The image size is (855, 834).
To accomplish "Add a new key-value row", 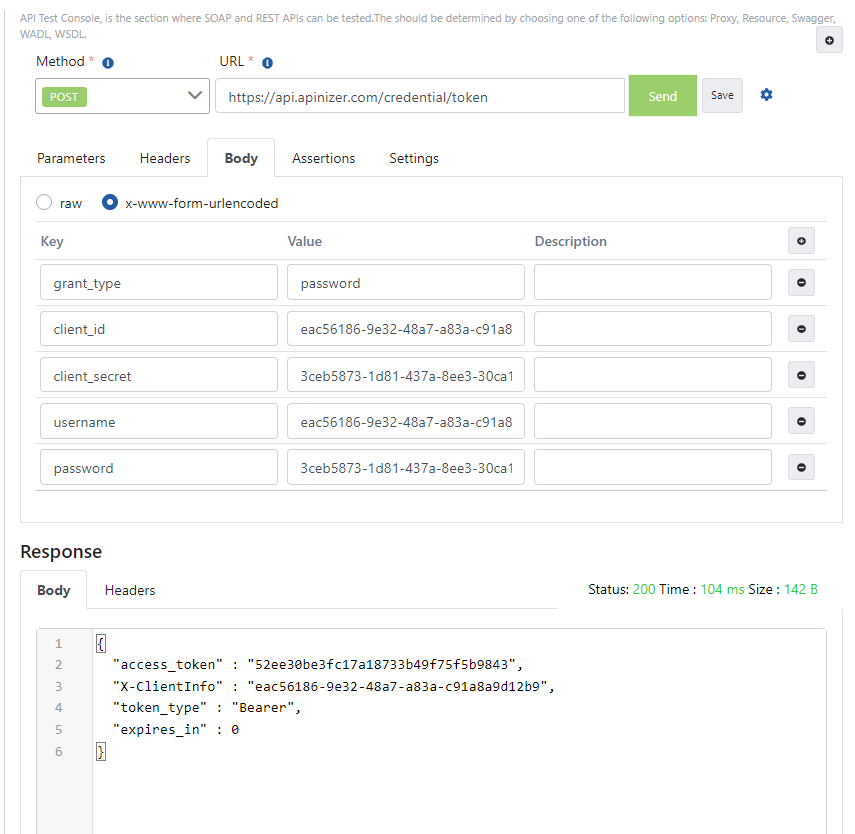I will pos(801,240).
